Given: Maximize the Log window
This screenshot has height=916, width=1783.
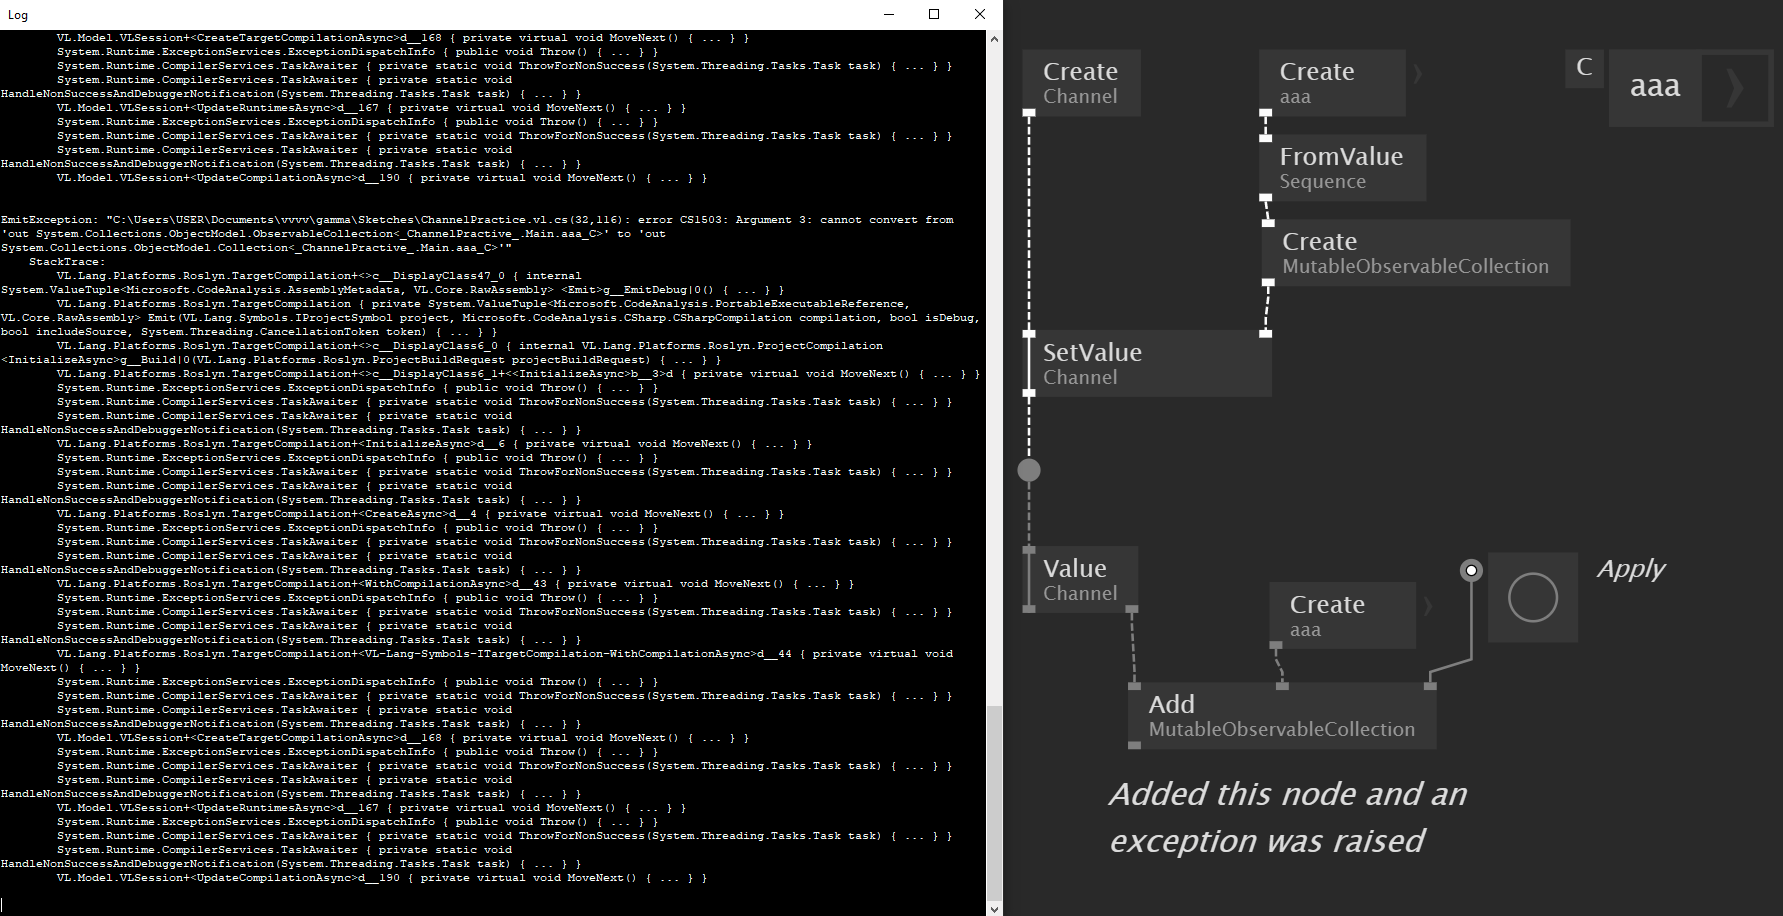Looking at the screenshot, I should [934, 14].
